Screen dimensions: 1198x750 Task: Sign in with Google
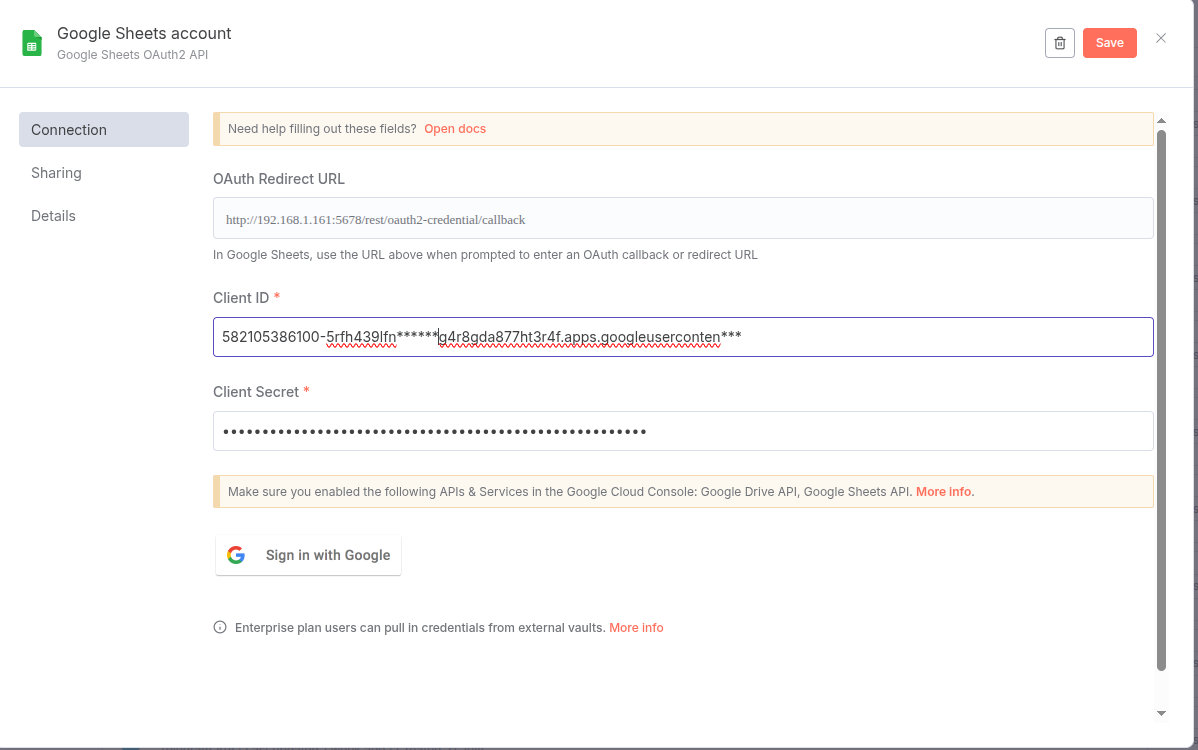click(308, 555)
